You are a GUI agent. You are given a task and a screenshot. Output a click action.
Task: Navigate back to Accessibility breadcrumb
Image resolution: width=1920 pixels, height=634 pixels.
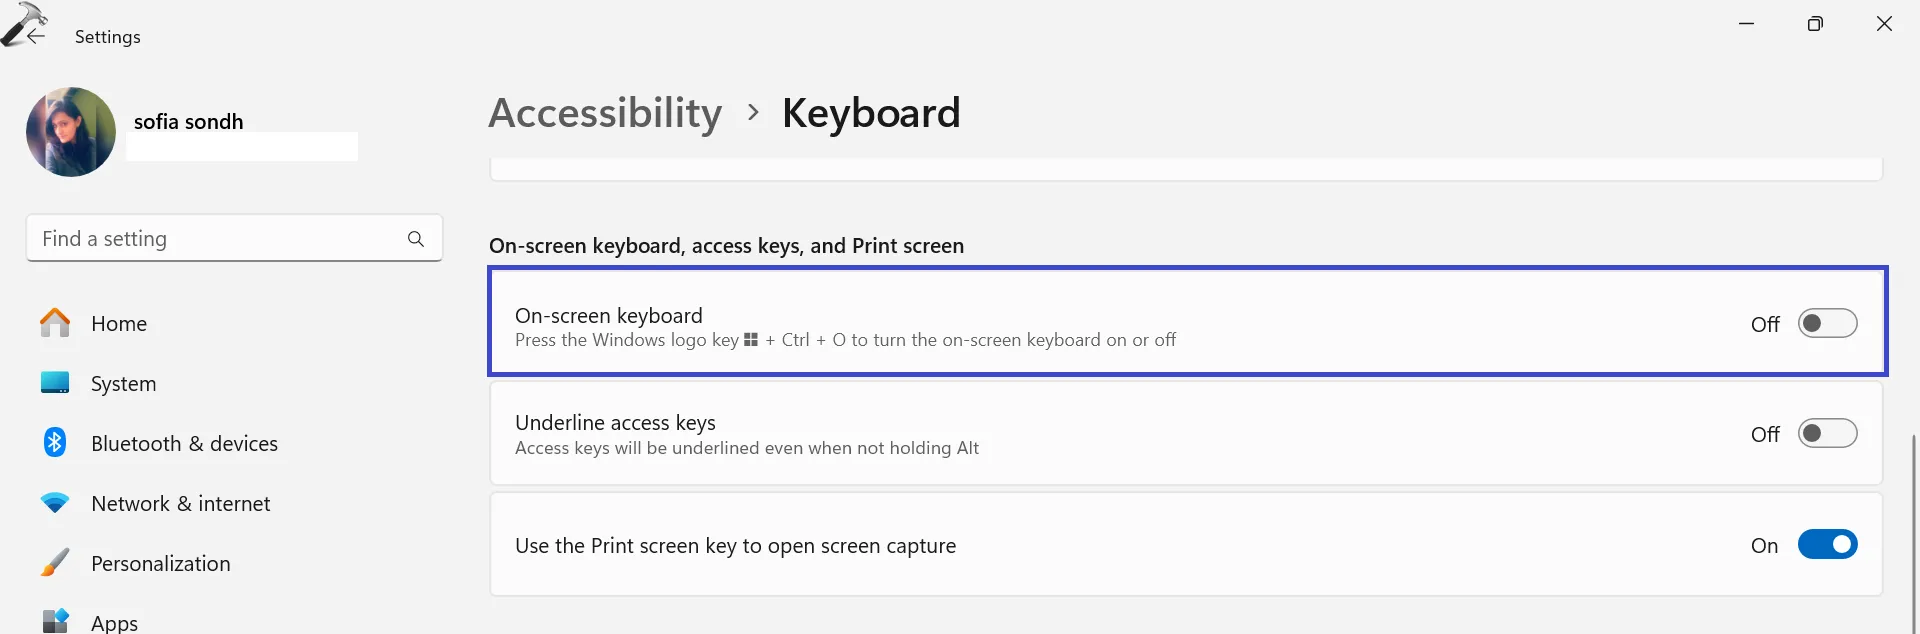pos(605,113)
